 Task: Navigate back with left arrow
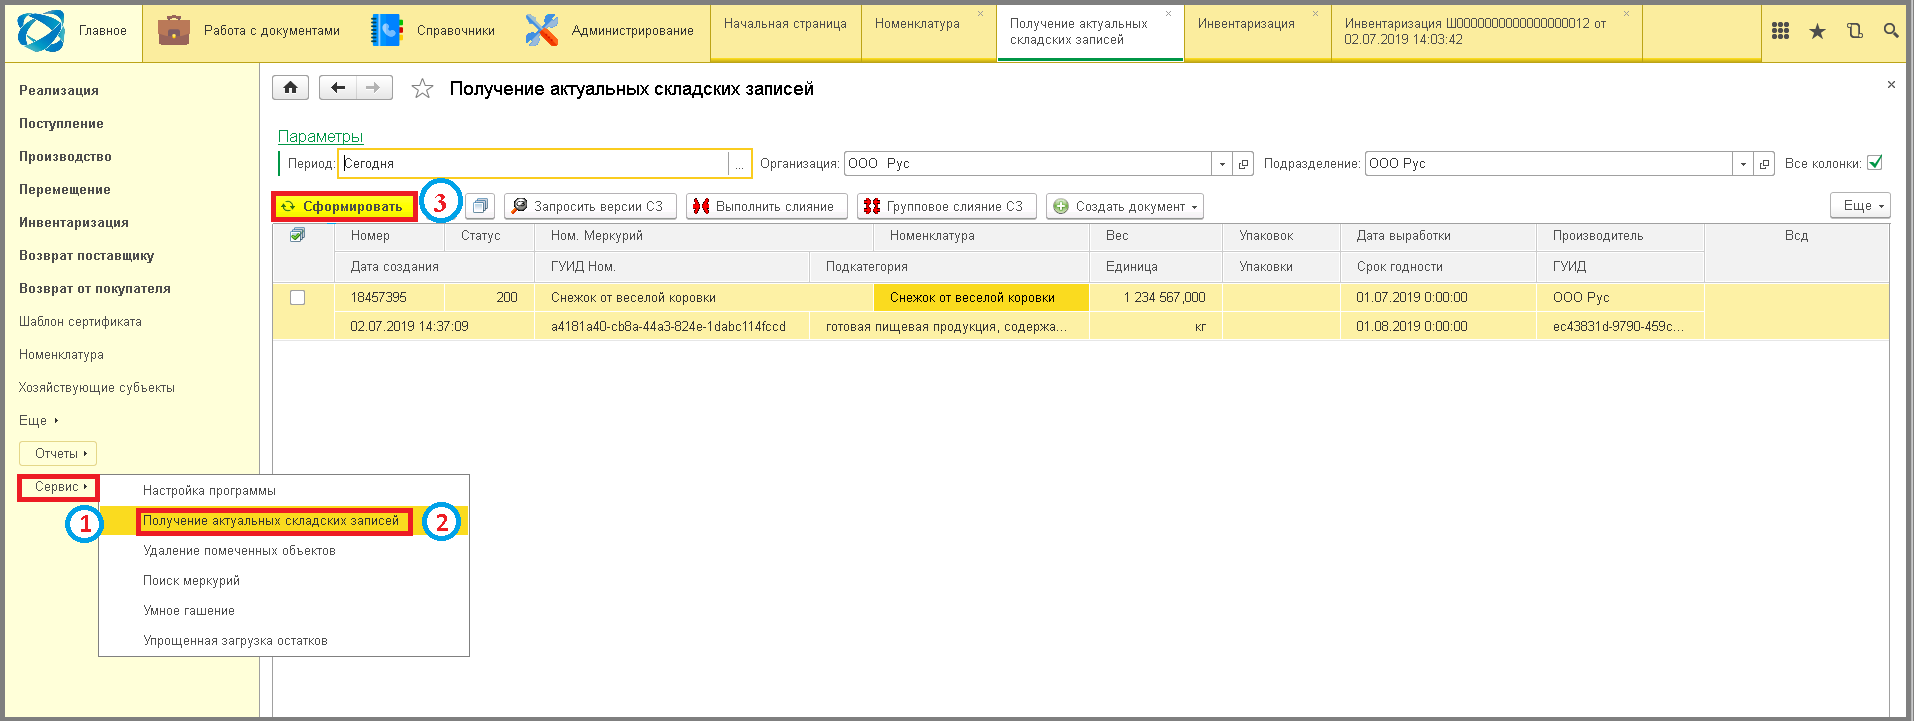coord(337,88)
